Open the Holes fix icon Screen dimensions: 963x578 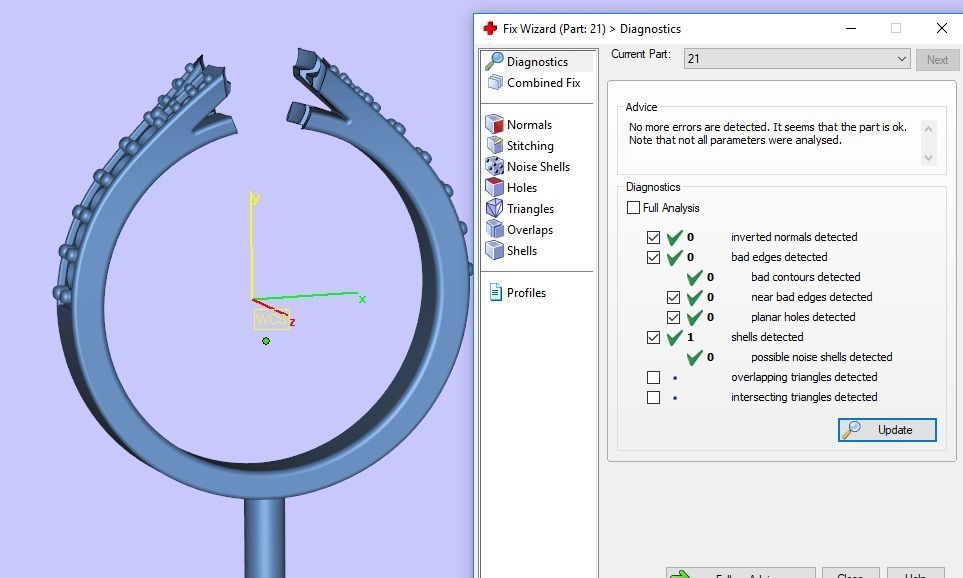494,187
